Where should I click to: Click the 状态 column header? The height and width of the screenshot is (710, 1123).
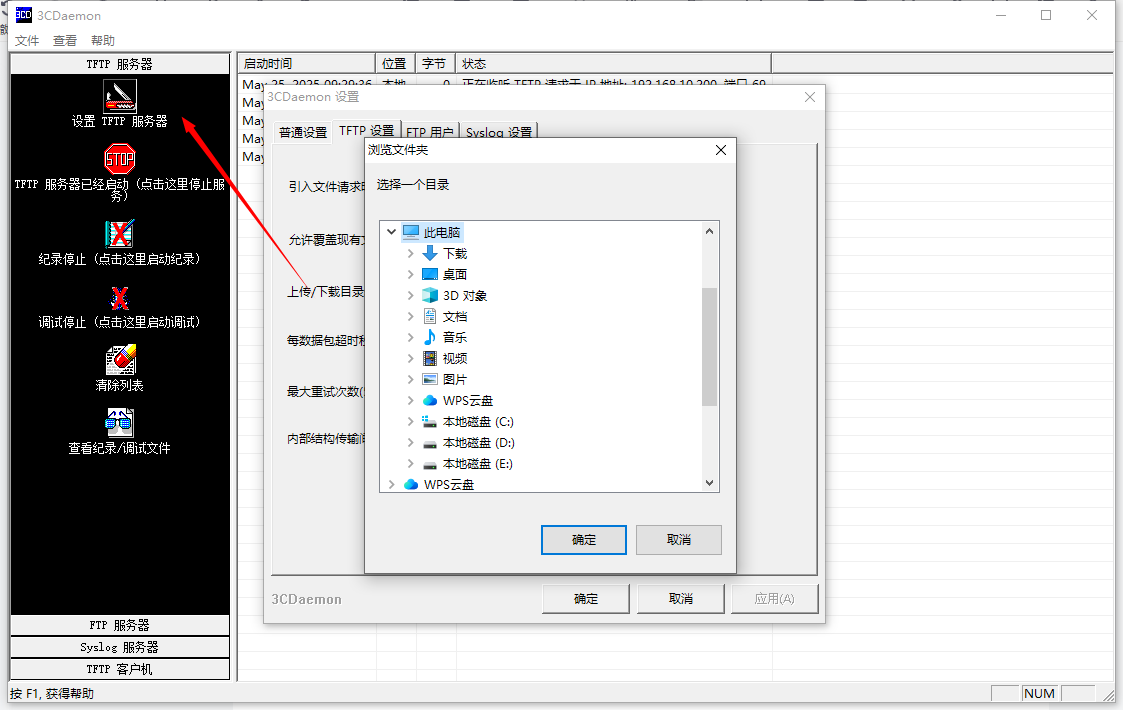click(613, 64)
